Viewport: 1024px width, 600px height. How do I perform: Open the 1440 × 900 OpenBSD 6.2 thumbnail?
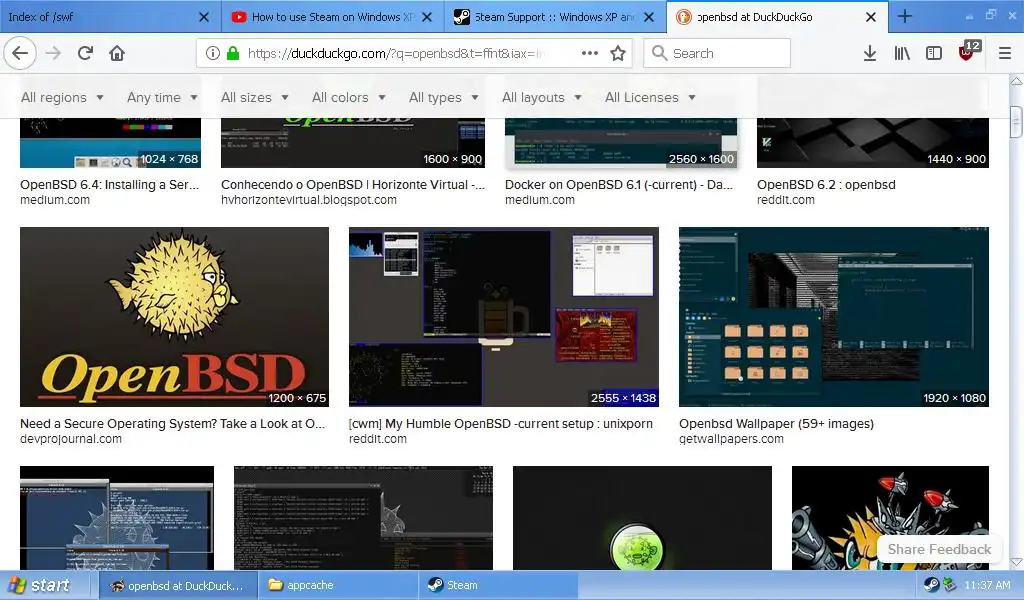pyautogui.click(x=872, y=143)
